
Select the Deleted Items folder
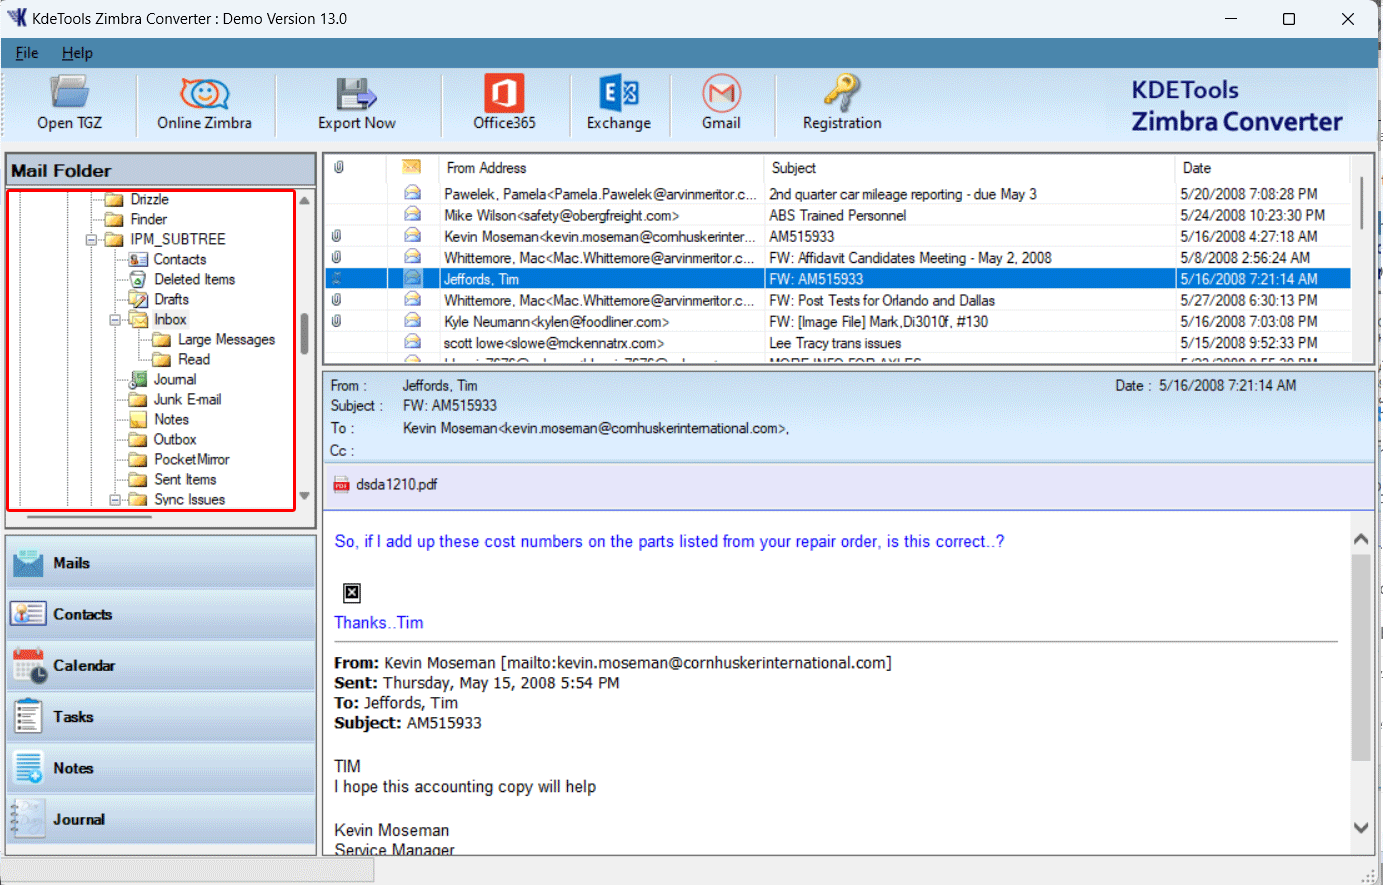(194, 280)
